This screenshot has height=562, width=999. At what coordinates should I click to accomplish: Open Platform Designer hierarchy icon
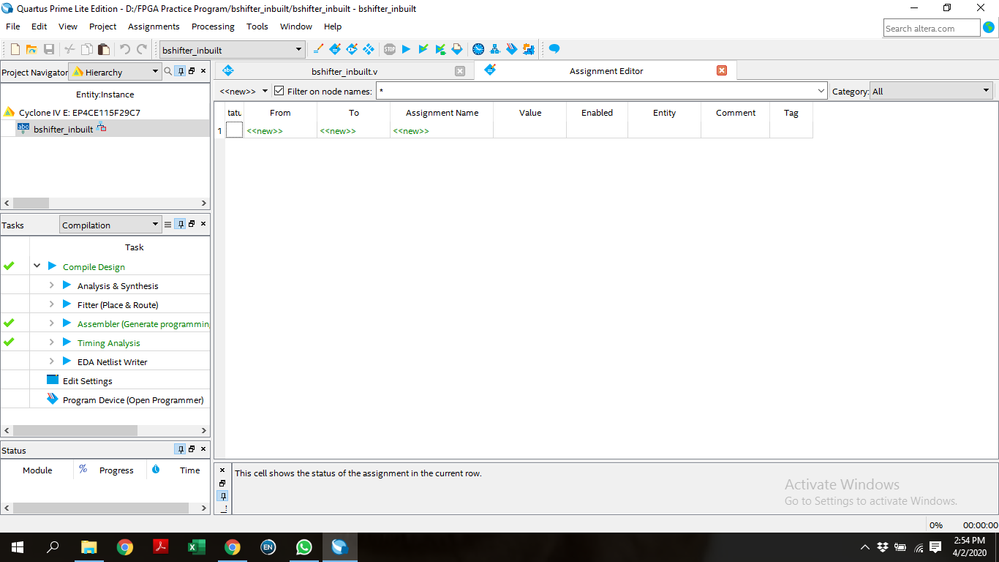pyautogui.click(x=494, y=49)
